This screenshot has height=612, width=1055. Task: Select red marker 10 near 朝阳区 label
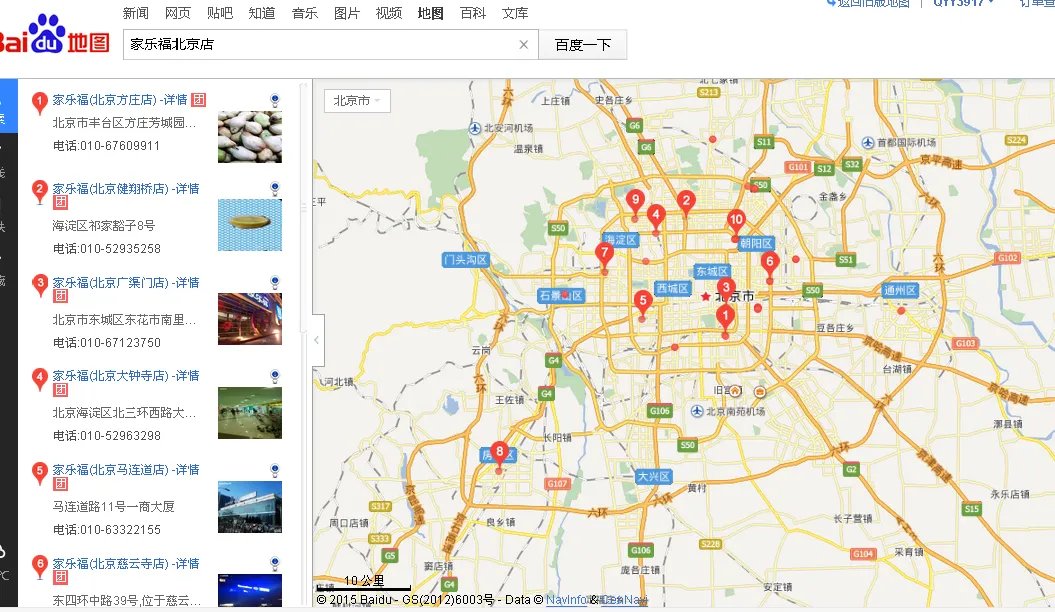[x=738, y=217]
